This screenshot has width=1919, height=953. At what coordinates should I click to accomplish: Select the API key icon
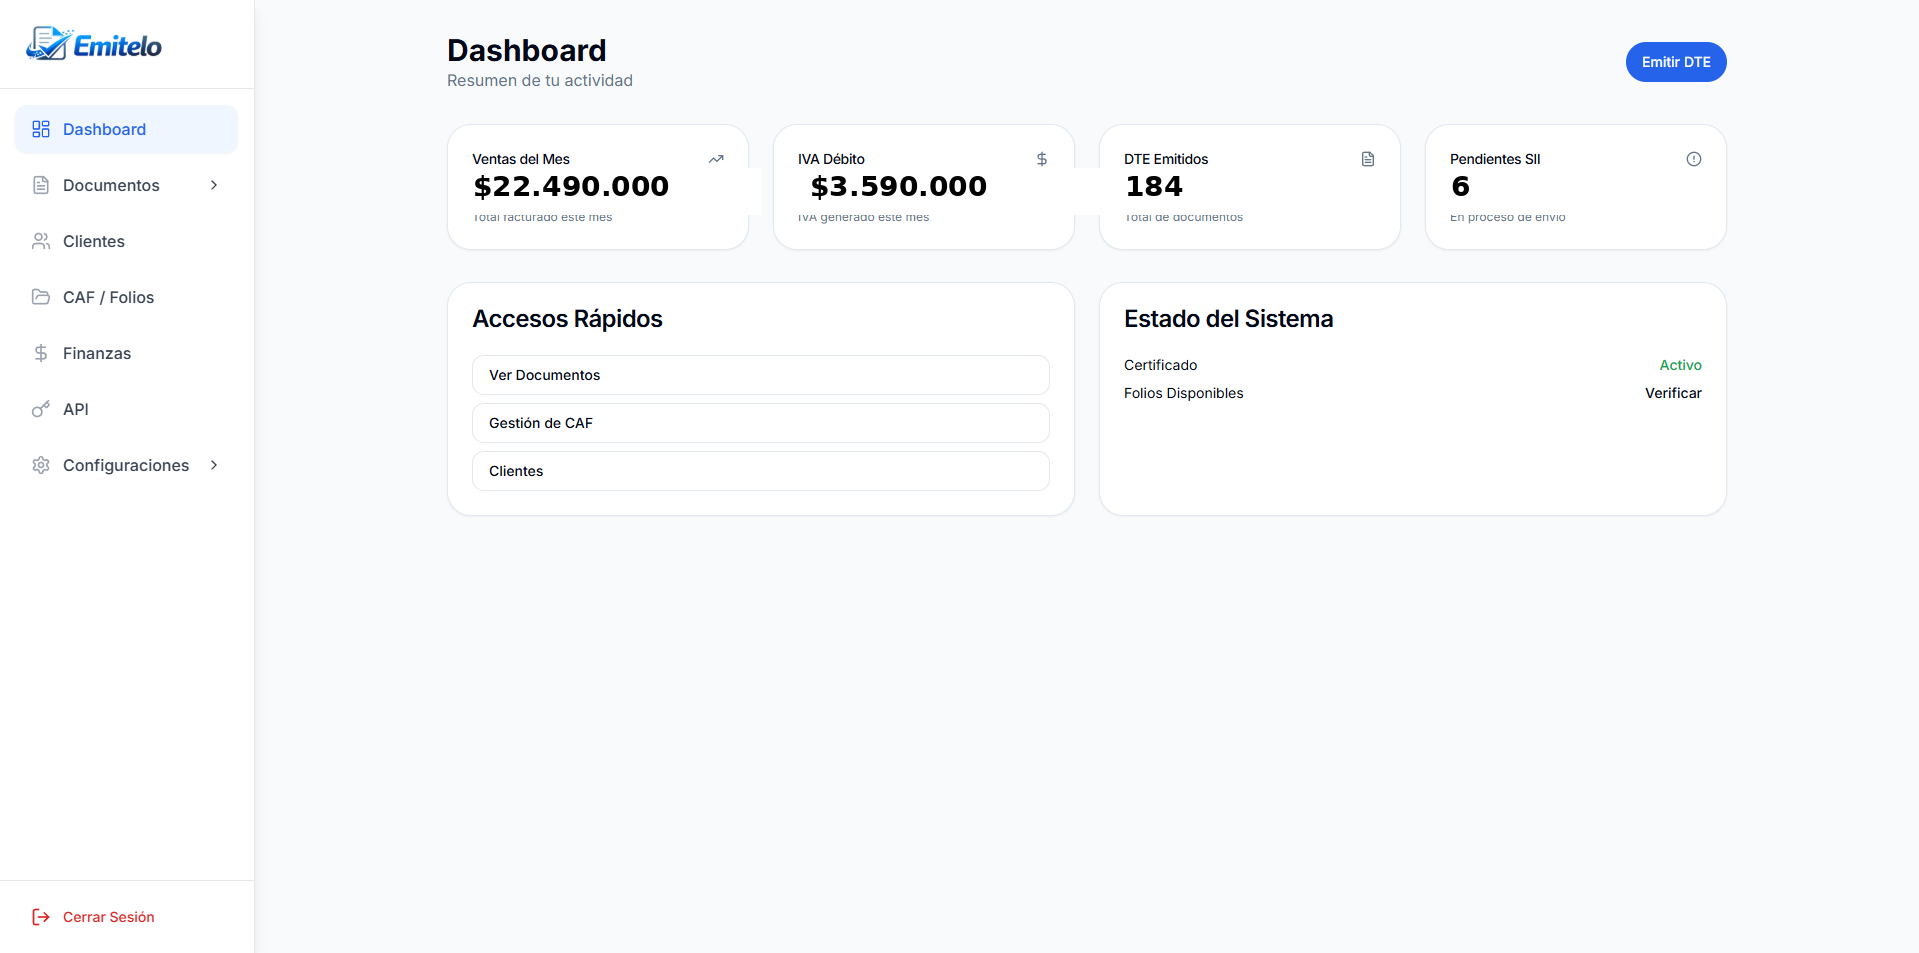pos(40,409)
